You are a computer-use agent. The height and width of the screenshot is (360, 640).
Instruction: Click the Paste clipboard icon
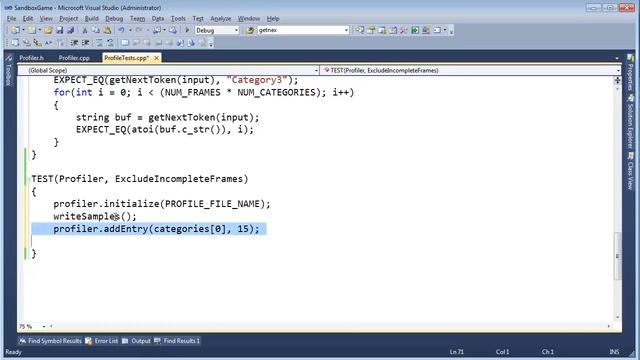pyautogui.click(x=107, y=30)
